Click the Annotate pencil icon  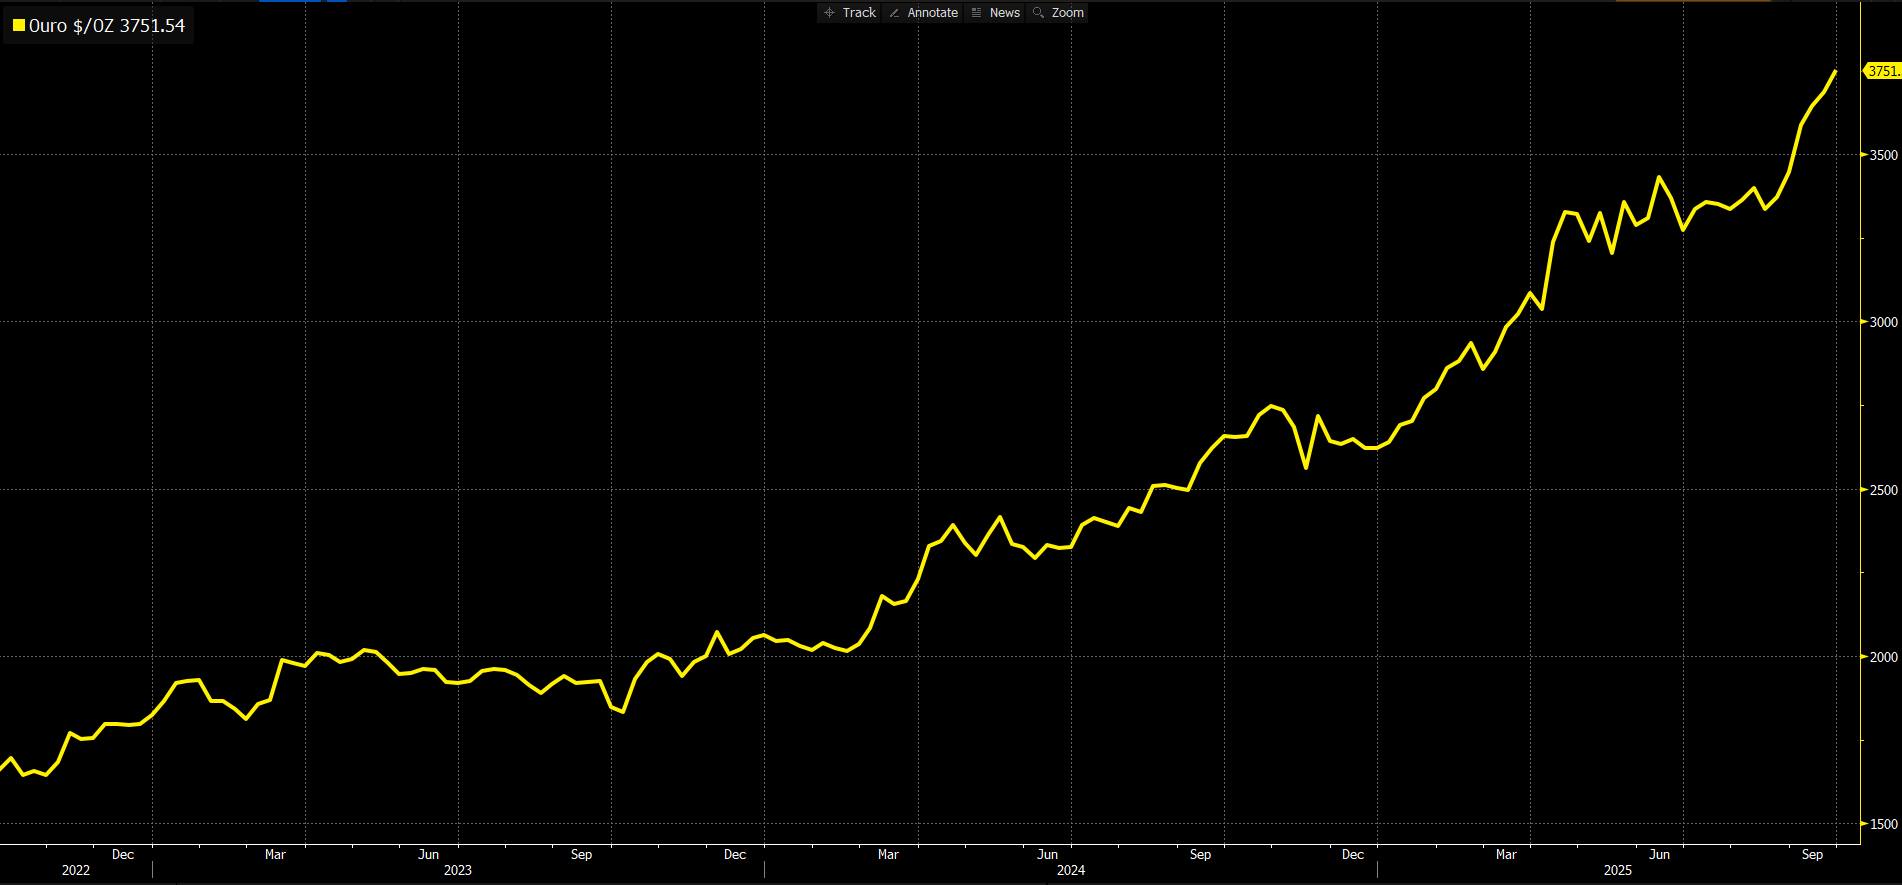(x=894, y=13)
